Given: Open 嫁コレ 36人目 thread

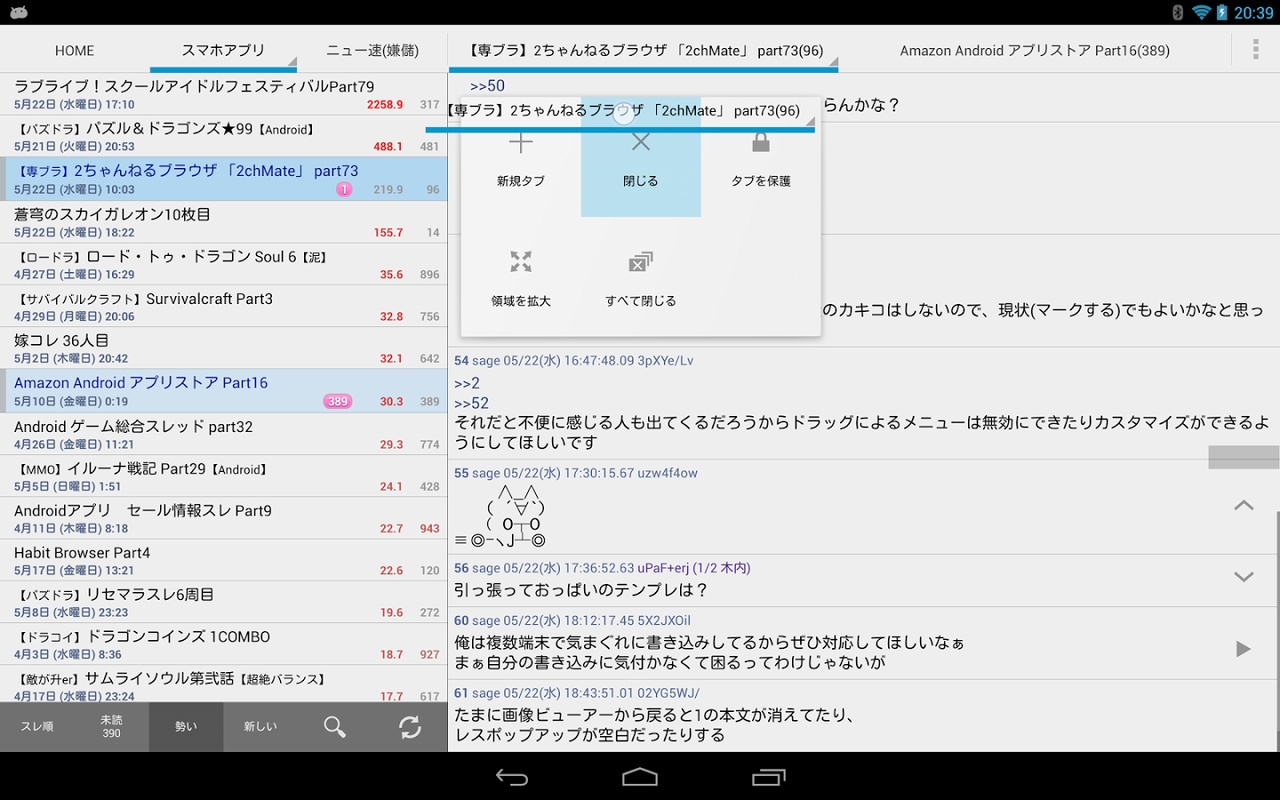Looking at the screenshot, I should 223,348.
